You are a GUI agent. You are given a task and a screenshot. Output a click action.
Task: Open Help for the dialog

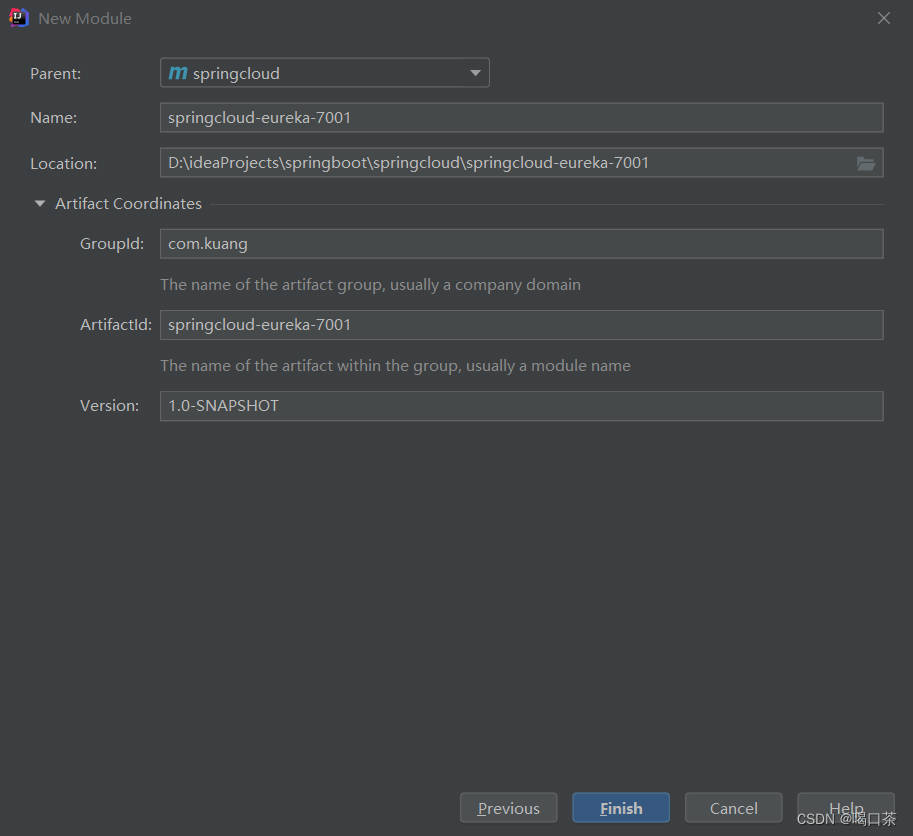(845, 807)
